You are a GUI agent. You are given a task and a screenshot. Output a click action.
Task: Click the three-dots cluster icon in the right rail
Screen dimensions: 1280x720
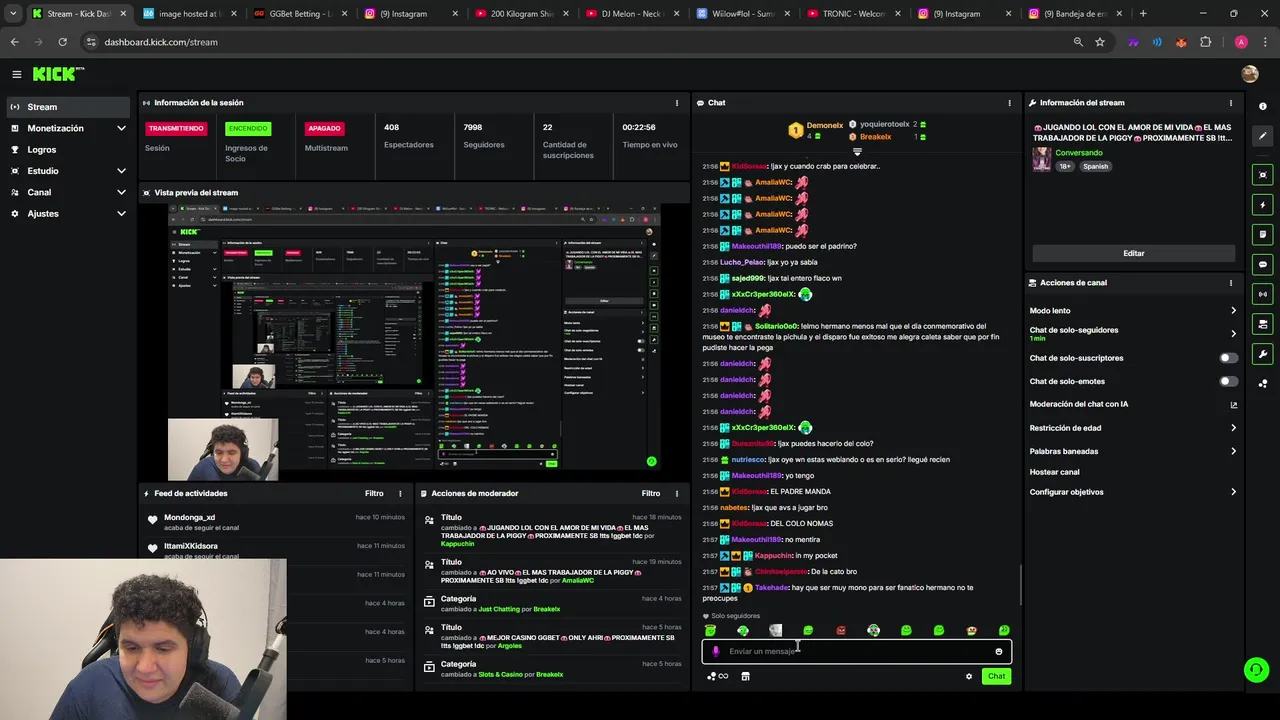1263,383
